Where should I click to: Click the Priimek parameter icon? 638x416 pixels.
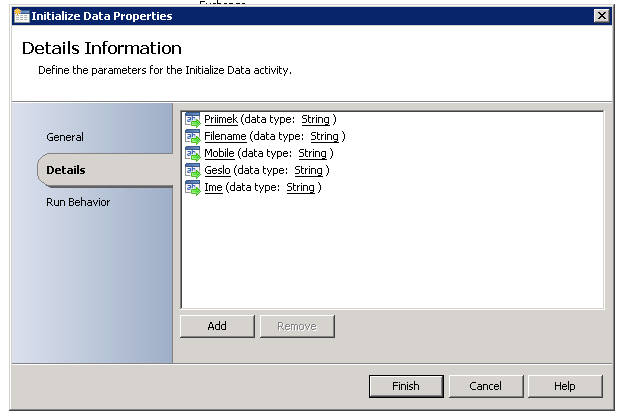pos(192,120)
